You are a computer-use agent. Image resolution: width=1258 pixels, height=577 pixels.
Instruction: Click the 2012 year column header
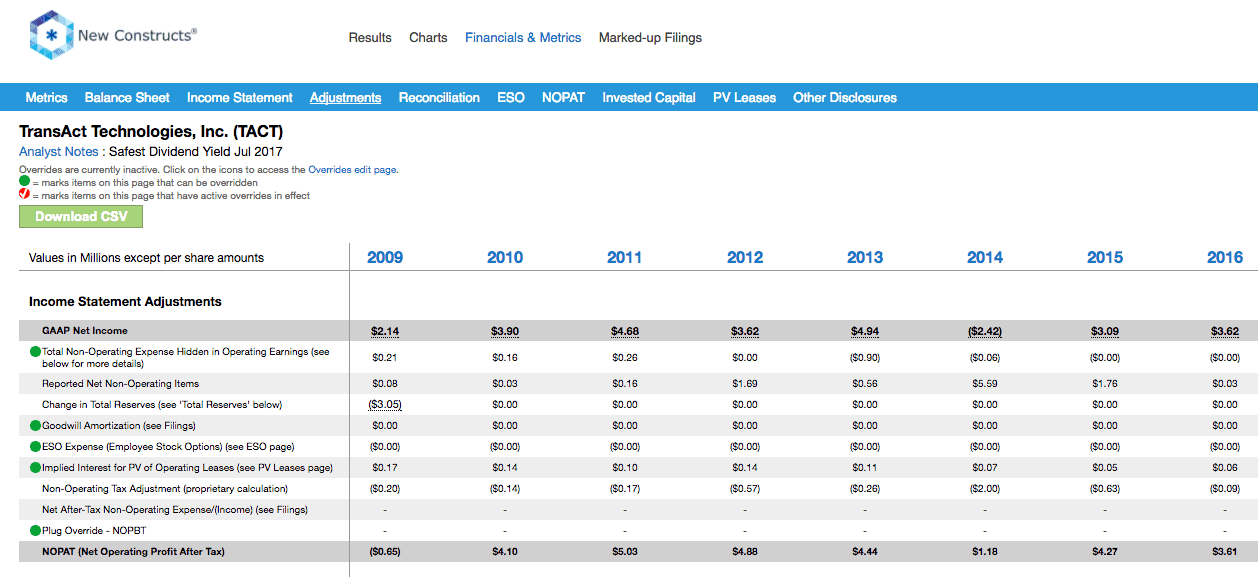[x=745, y=258]
